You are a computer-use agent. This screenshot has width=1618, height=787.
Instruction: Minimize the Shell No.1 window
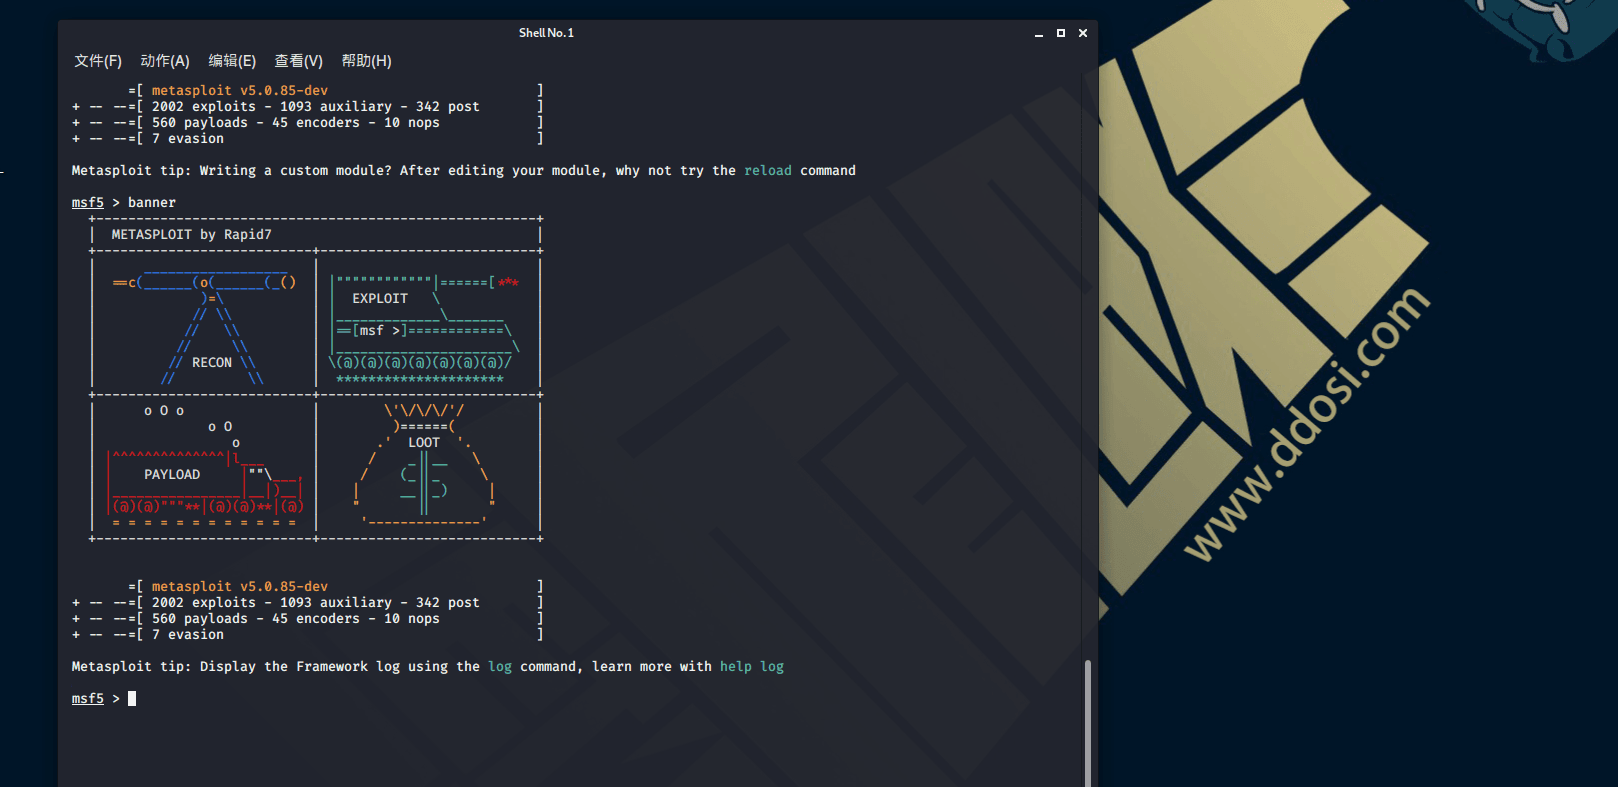[1039, 33]
